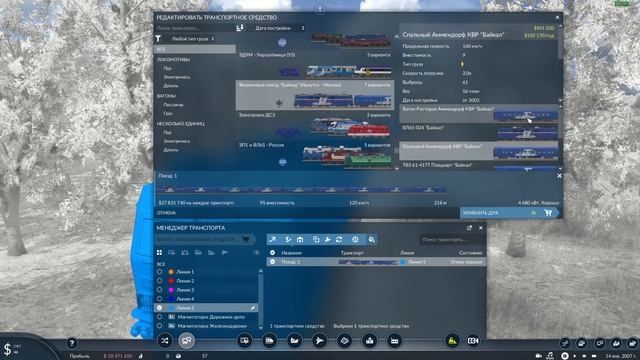Select the НЕСКОЛЬКО ЕДИНИЦ category
640x360 pixels.
(x=181, y=123)
